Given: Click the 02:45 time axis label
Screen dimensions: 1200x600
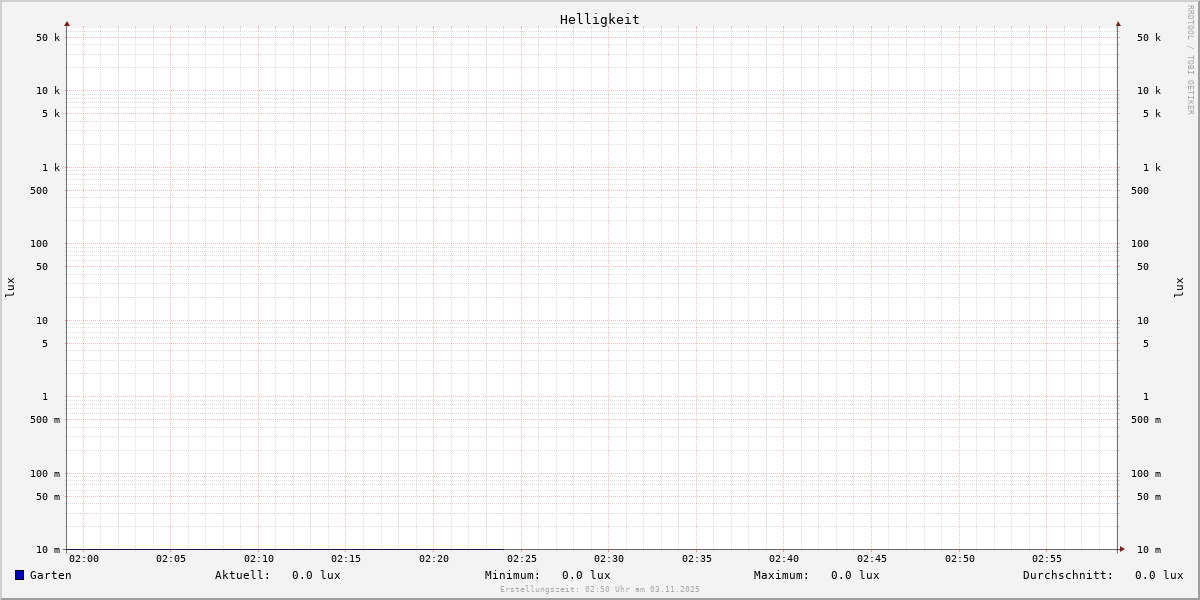Looking at the screenshot, I should point(872,559).
